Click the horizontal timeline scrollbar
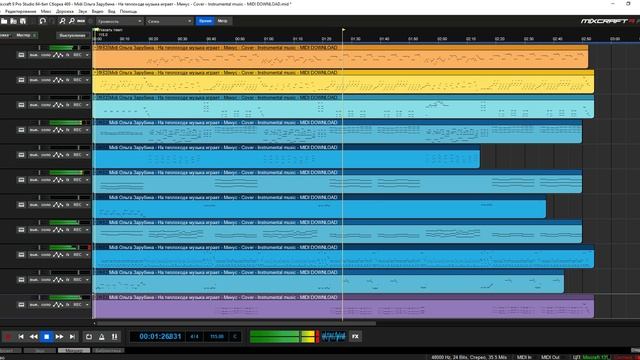The height and width of the screenshot is (360, 640). (x=236, y=323)
